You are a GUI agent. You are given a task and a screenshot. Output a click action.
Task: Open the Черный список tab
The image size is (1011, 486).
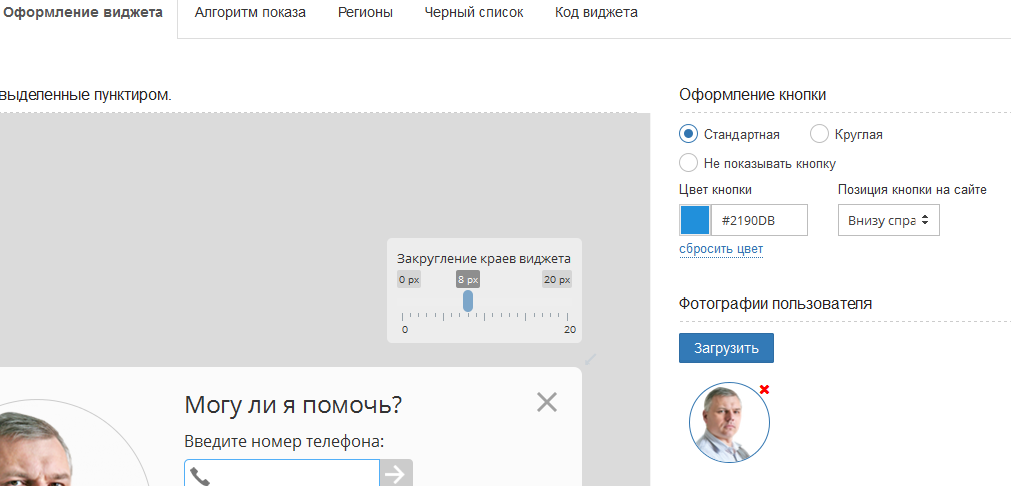pos(474,12)
